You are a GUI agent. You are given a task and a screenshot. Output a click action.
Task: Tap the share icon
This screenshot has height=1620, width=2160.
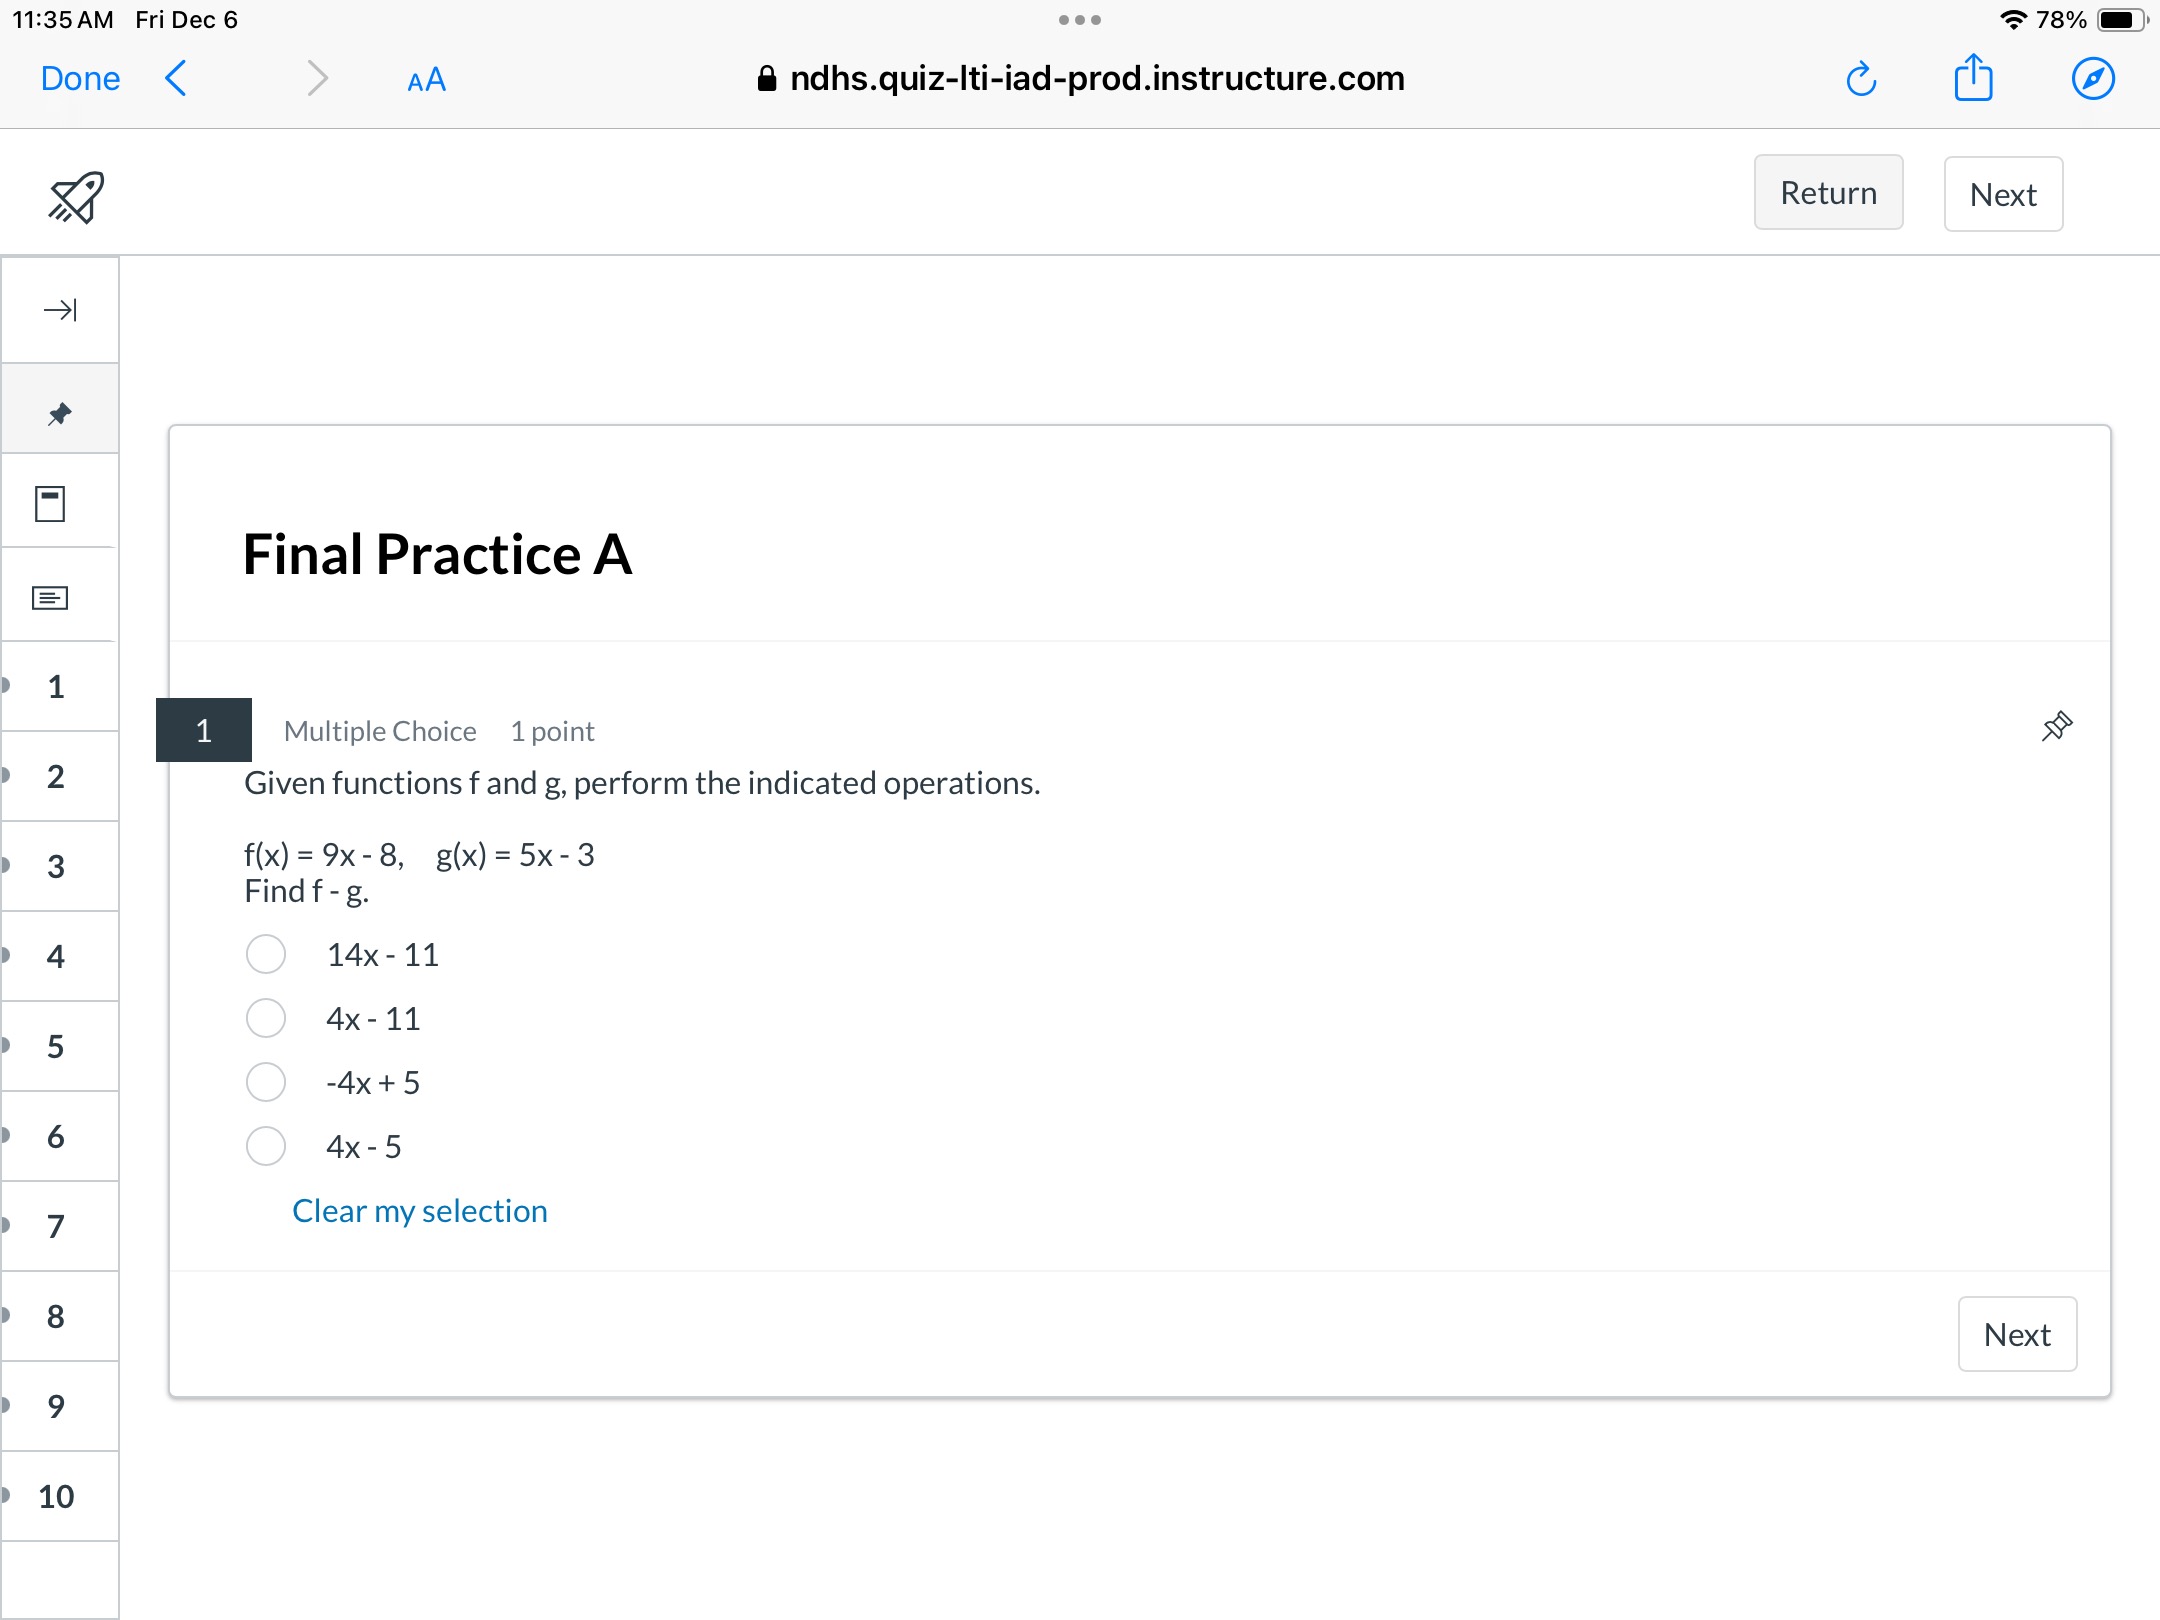coord(1973,77)
